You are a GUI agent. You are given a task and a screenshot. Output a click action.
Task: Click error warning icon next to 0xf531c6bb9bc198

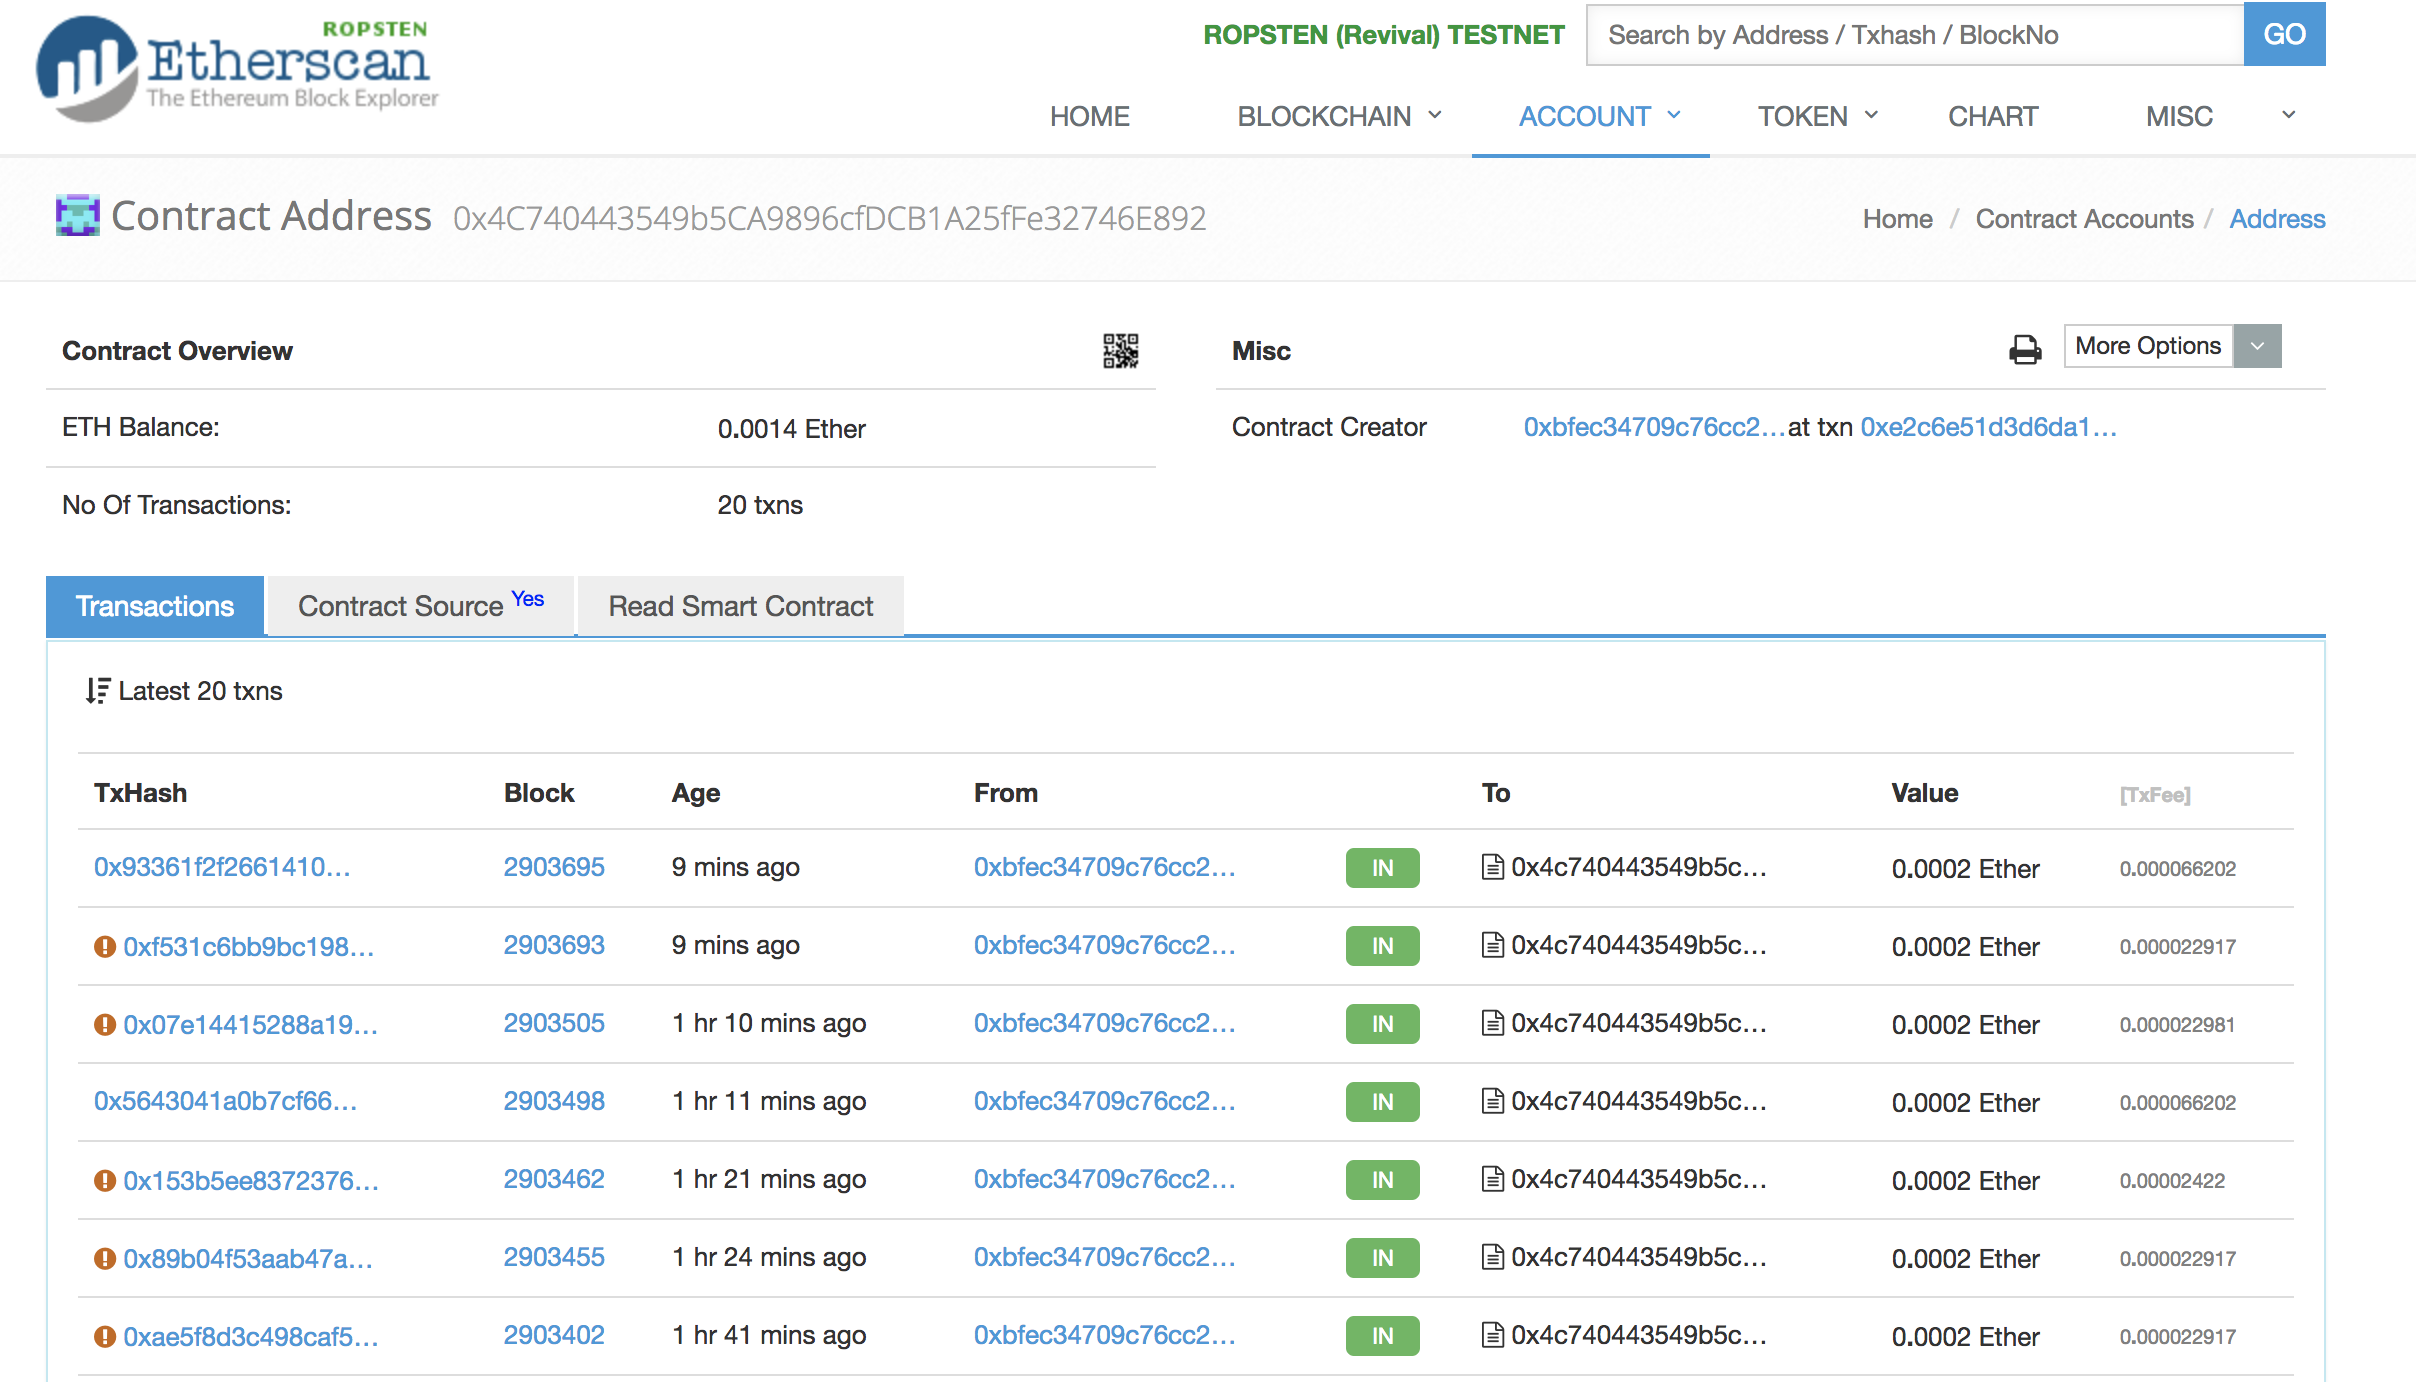pos(105,946)
